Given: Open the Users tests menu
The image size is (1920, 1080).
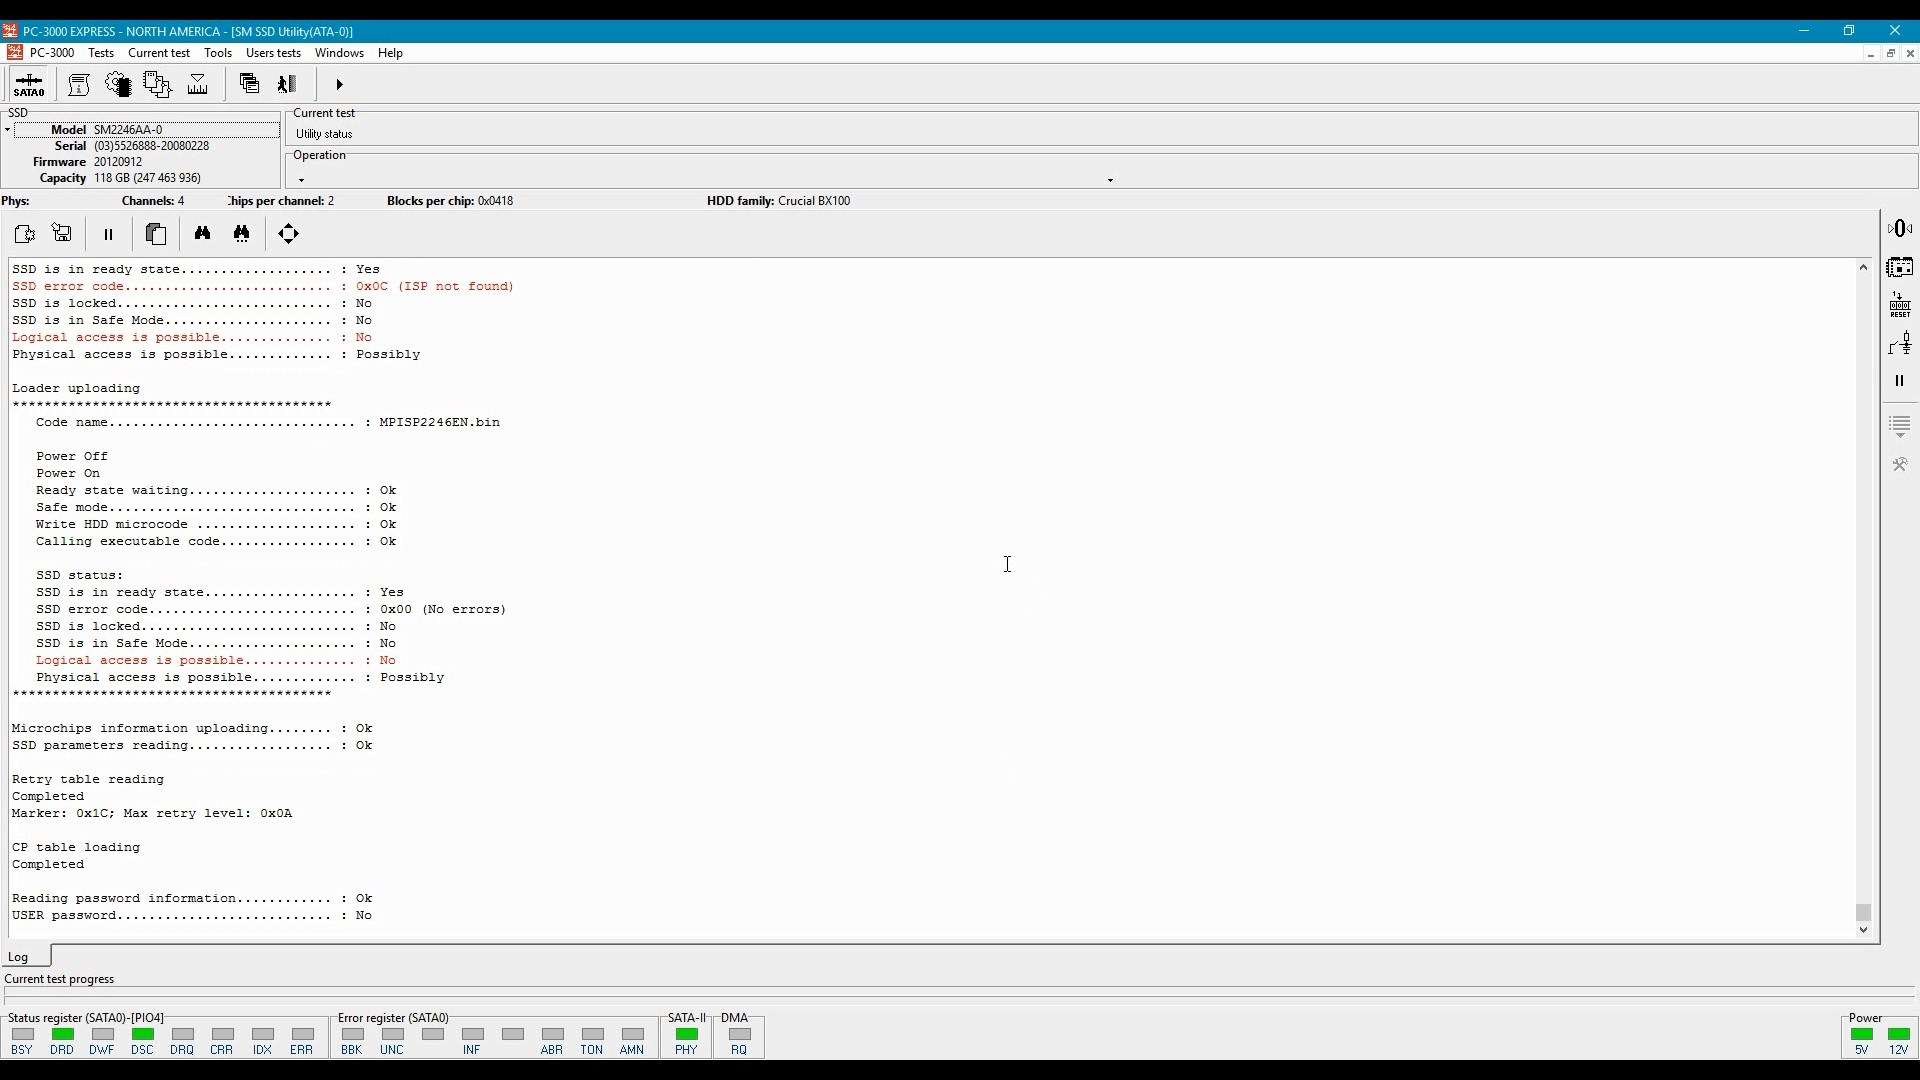Looking at the screenshot, I should click(x=273, y=53).
